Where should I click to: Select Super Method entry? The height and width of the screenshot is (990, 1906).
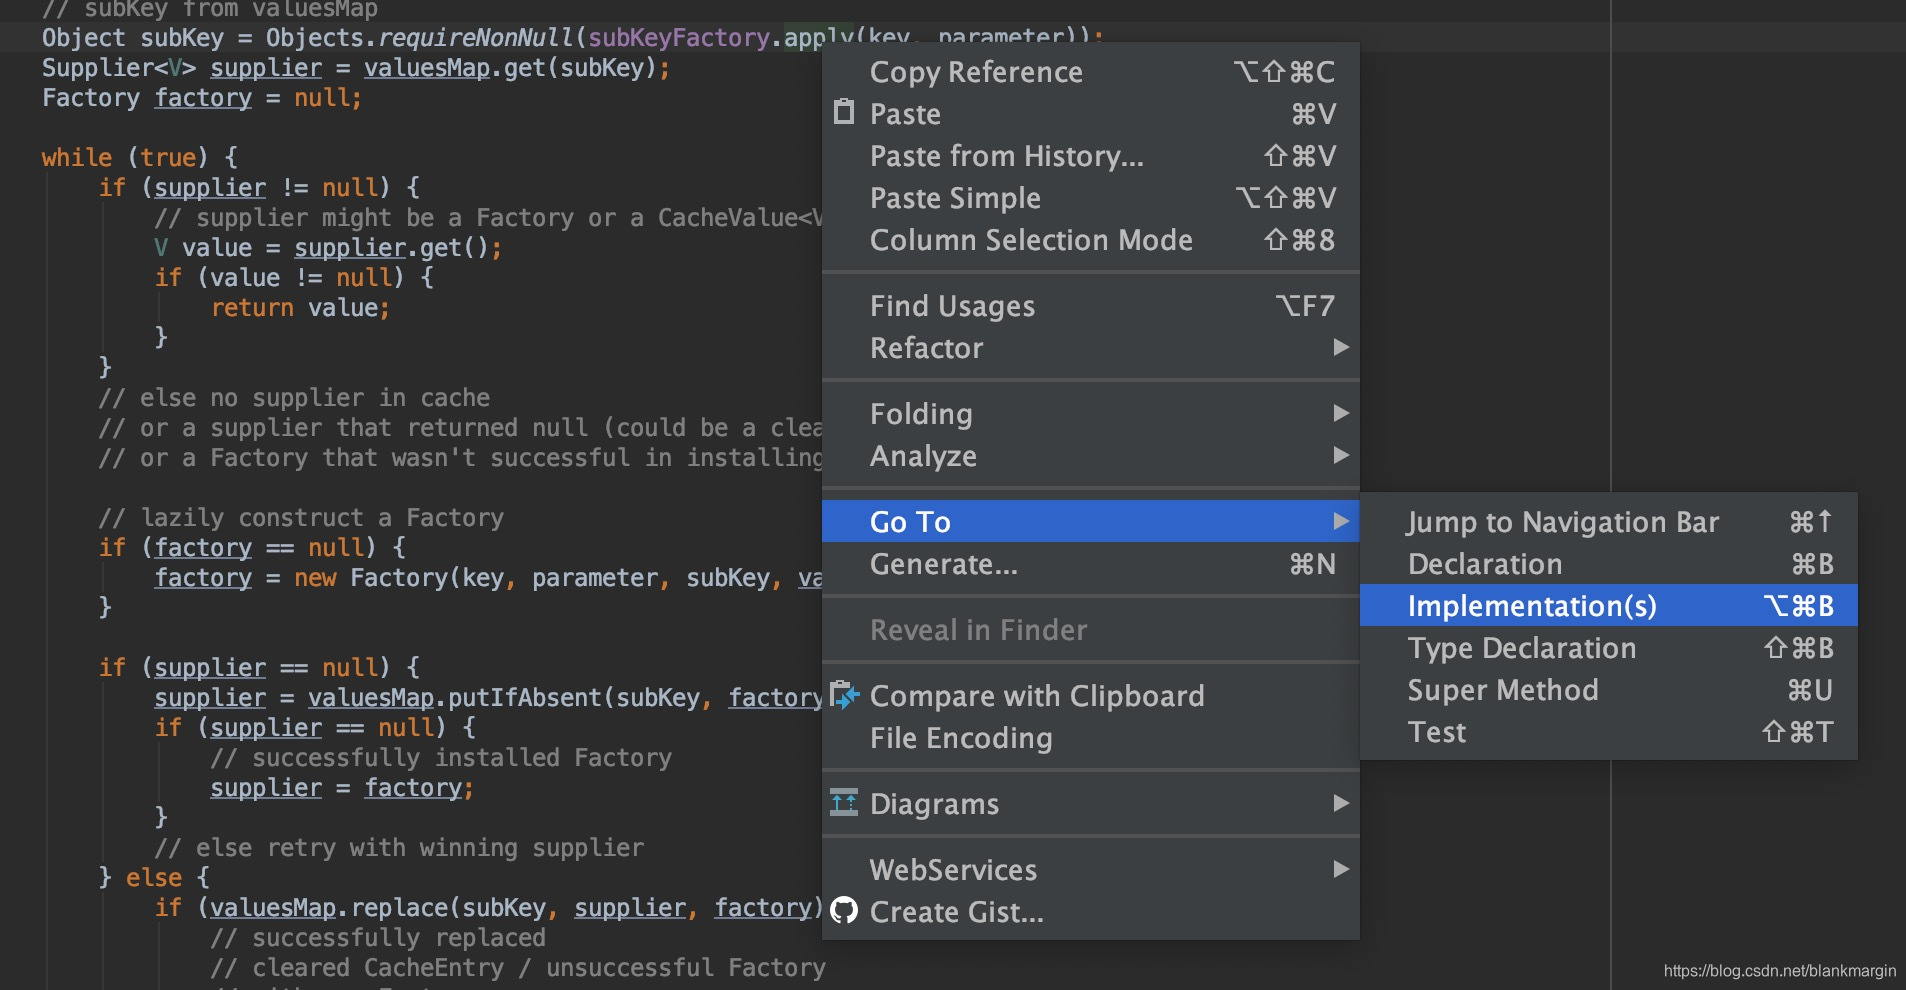click(1608, 690)
